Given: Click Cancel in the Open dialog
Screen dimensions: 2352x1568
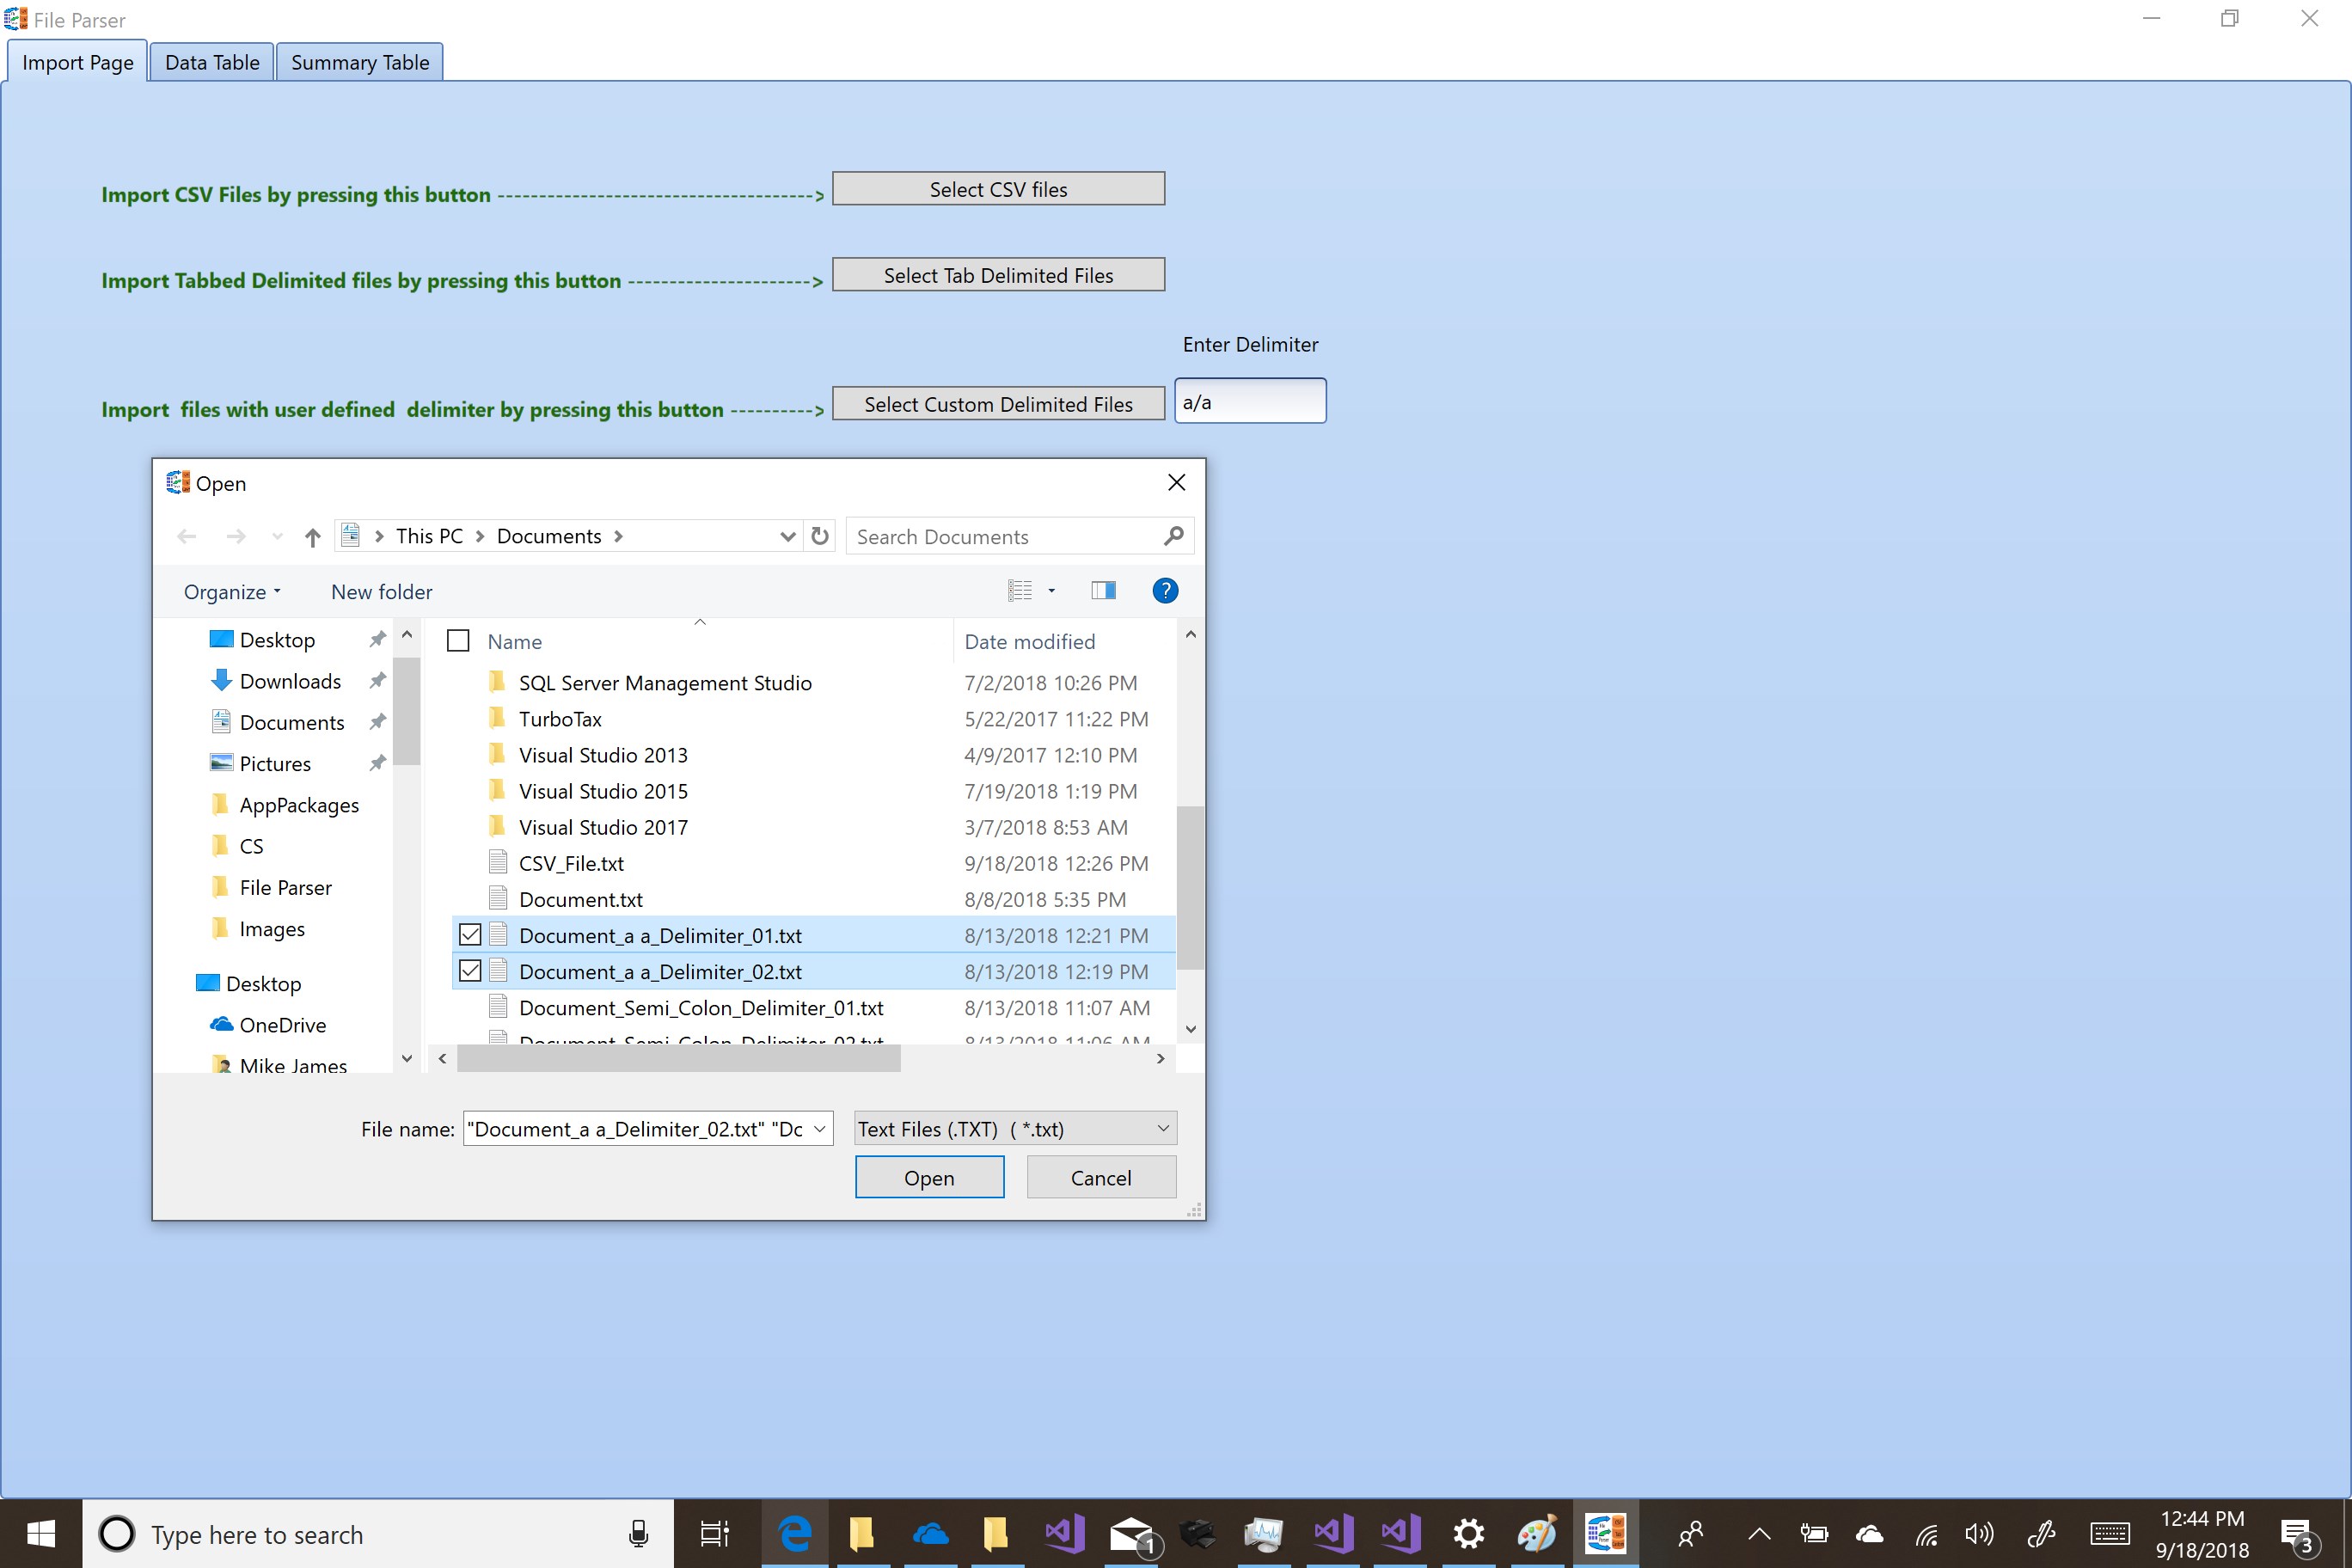Looking at the screenshot, I should (x=1101, y=1178).
